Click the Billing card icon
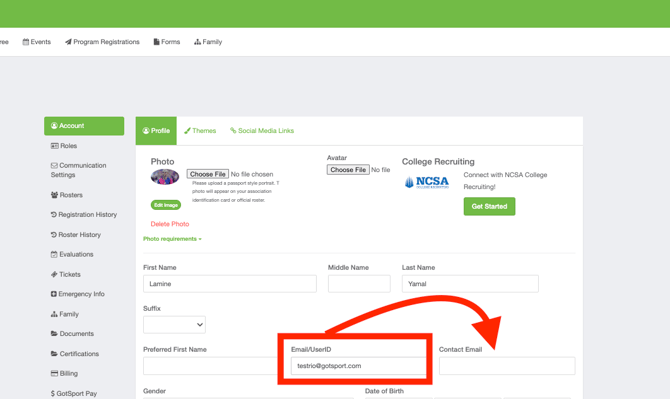 (x=54, y=374)
